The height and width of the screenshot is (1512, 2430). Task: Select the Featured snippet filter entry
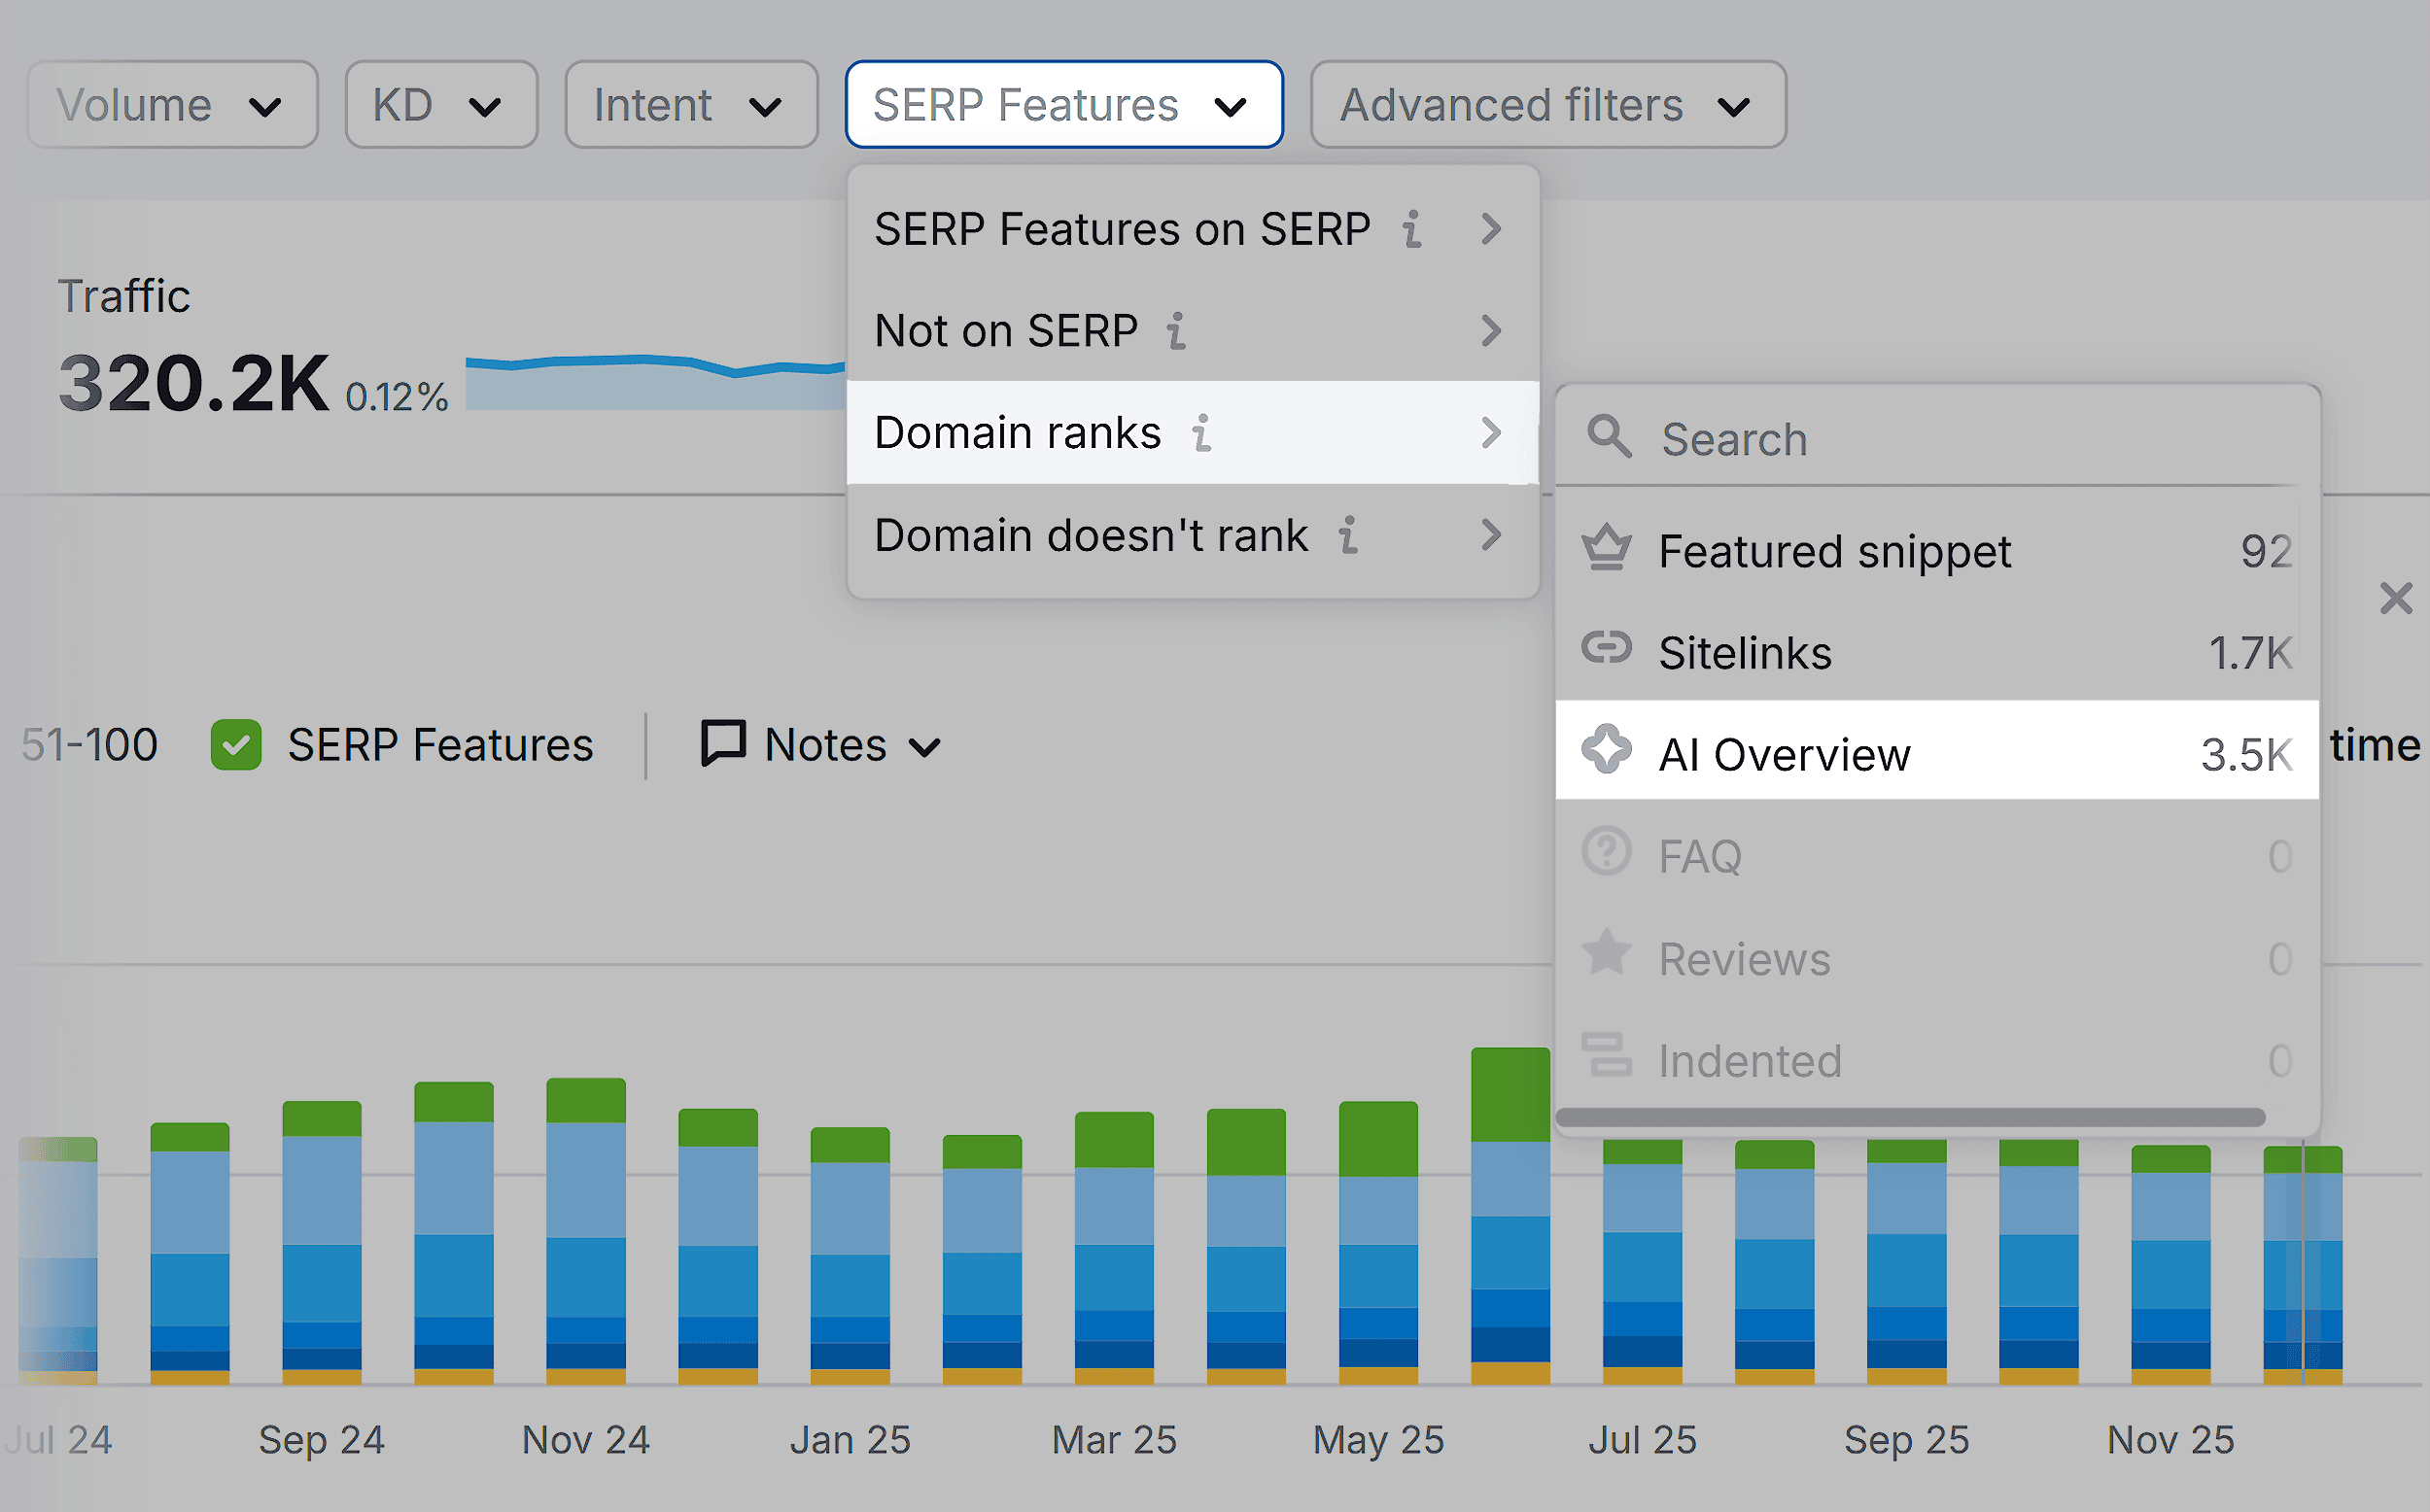[1834, 551]
